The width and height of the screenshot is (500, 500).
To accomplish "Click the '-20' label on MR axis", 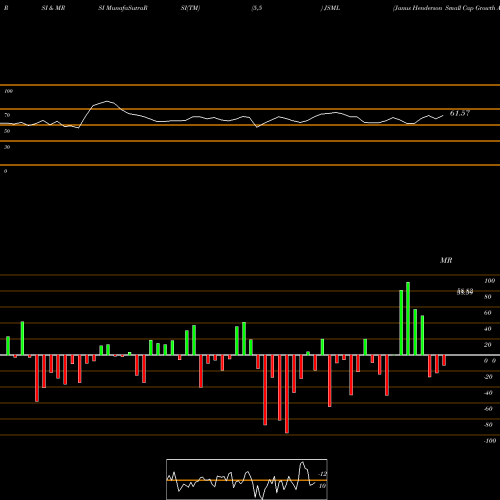I will click(488, 377).
